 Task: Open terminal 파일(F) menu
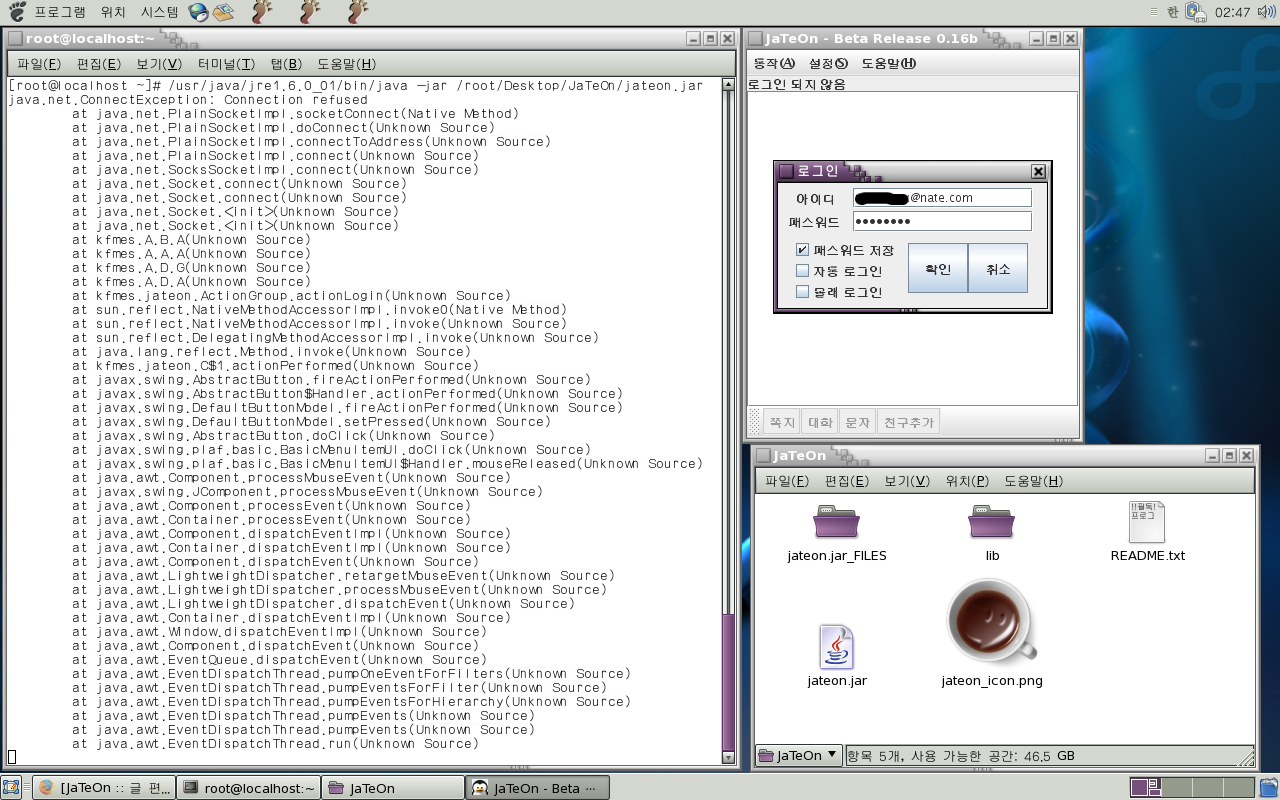pyautogui.click(x=39, y=64)
